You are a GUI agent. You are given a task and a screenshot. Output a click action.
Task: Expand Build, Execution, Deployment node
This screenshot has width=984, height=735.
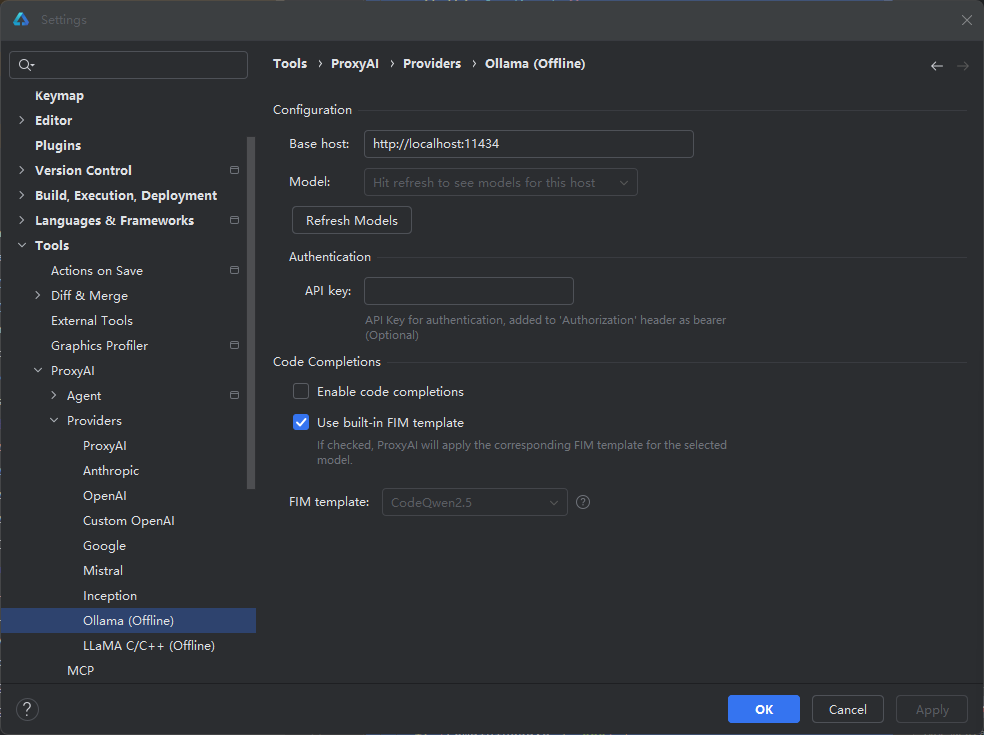tap(22, 195)
